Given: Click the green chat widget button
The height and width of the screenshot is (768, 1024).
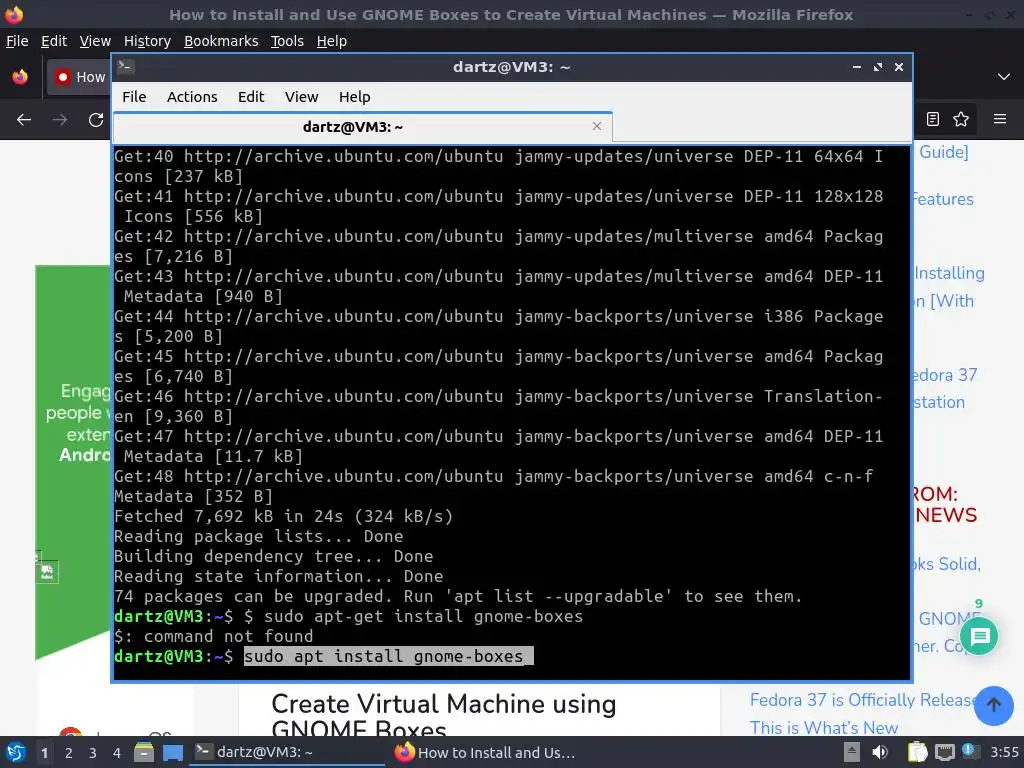Looking at the screenshot, I should (979, 635).
